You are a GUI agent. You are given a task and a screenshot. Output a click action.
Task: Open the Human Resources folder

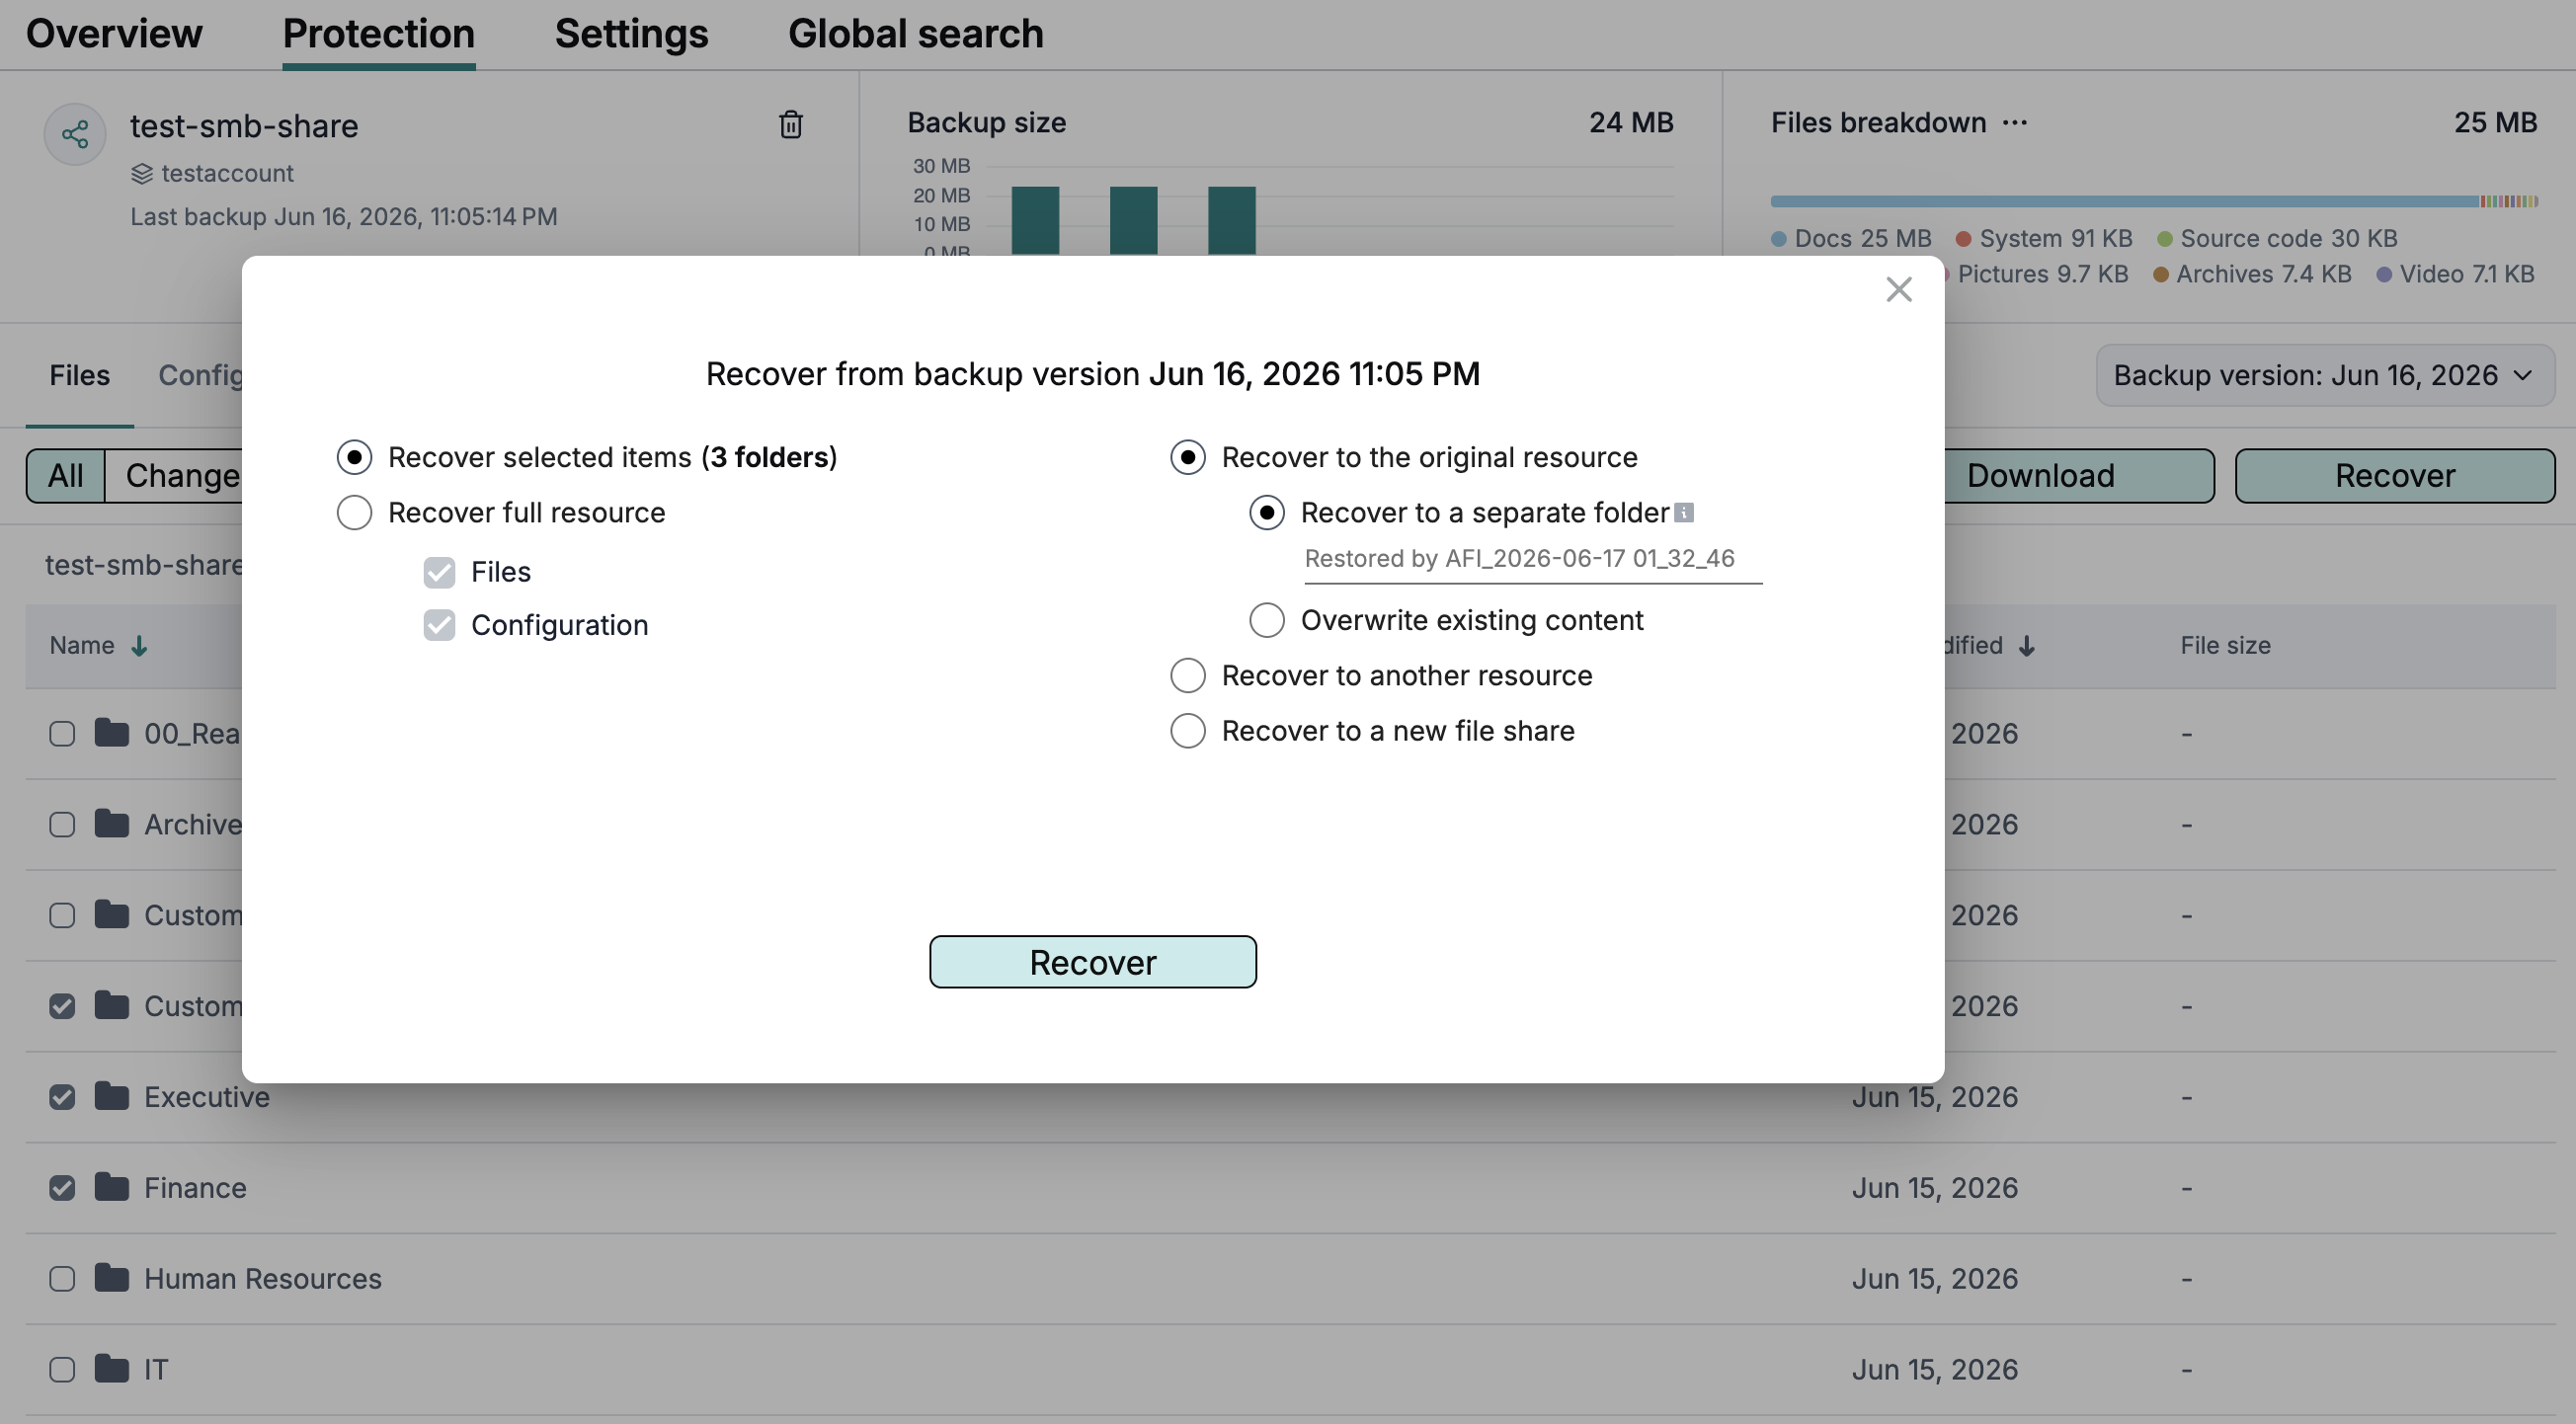(263, 1279)
